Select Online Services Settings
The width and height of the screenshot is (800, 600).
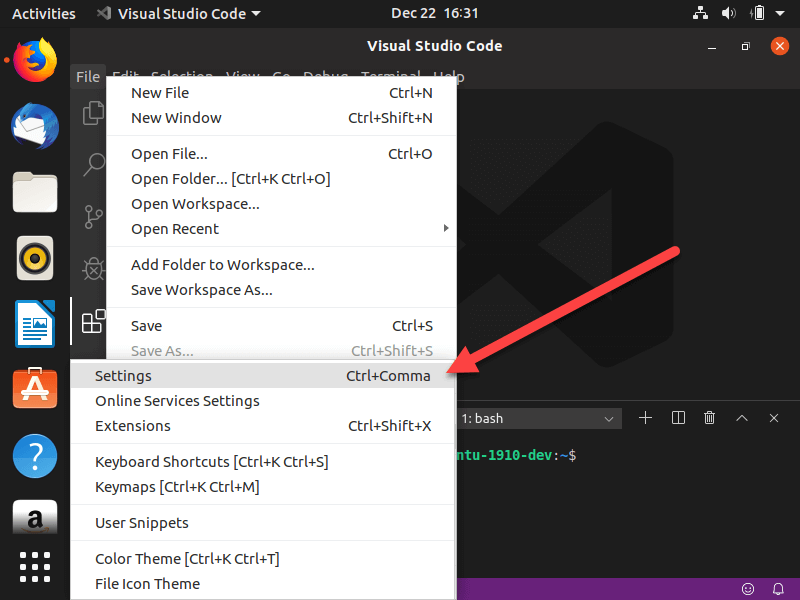click(262, 401)
